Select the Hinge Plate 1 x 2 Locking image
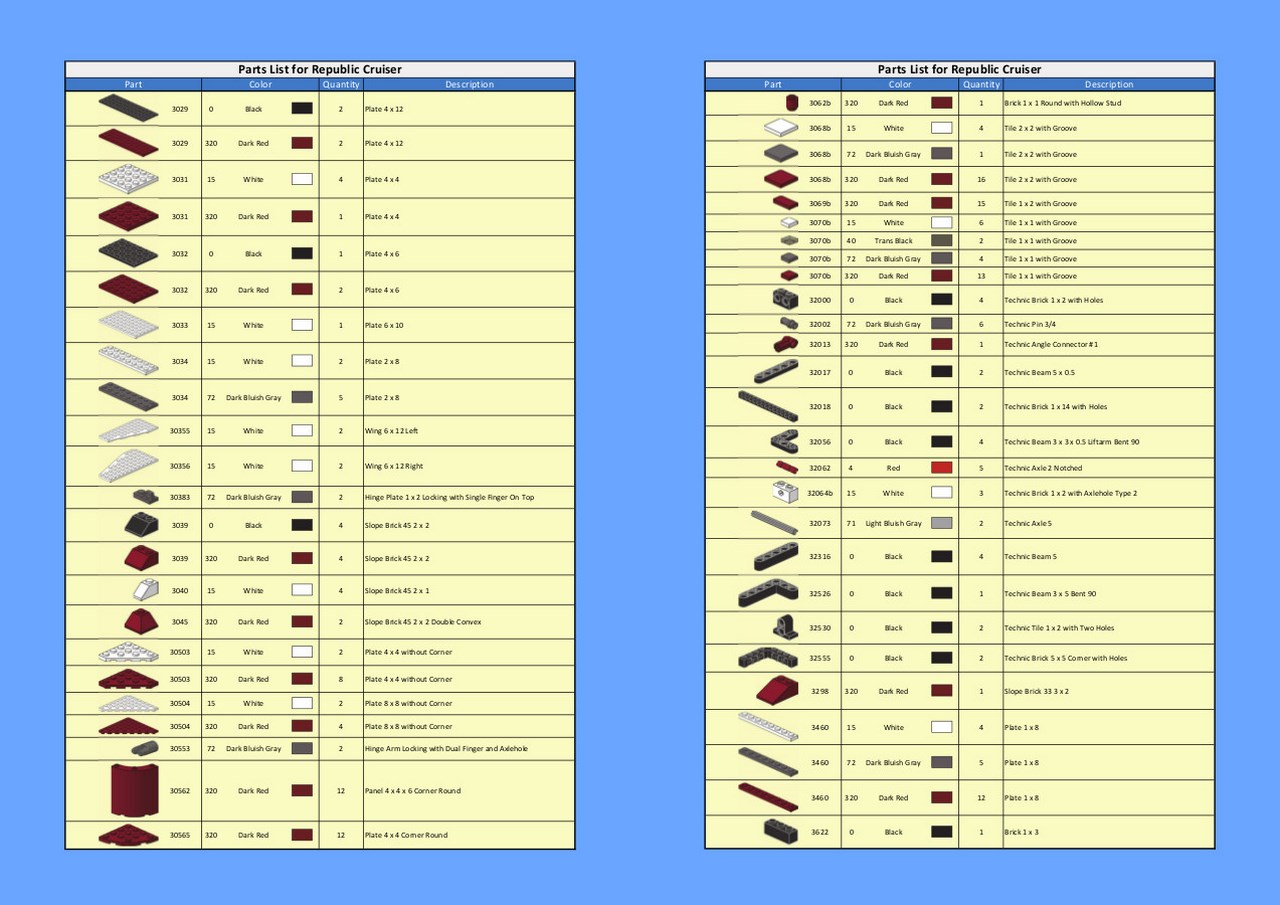 tap(146, 496)
